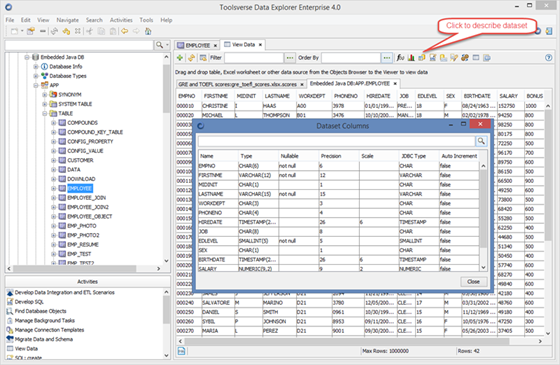This screenshot has height=365, width=560.
Task: Click the Objects Browser search field
Action: [79, 45]
